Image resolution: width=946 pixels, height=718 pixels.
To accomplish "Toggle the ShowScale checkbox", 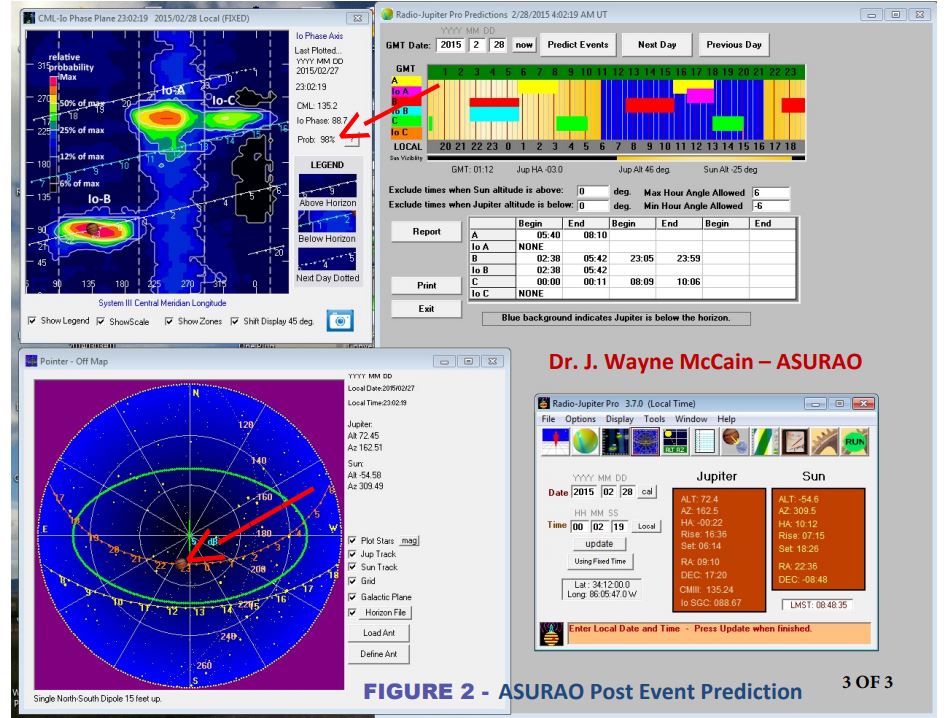I will pos(101,321).
